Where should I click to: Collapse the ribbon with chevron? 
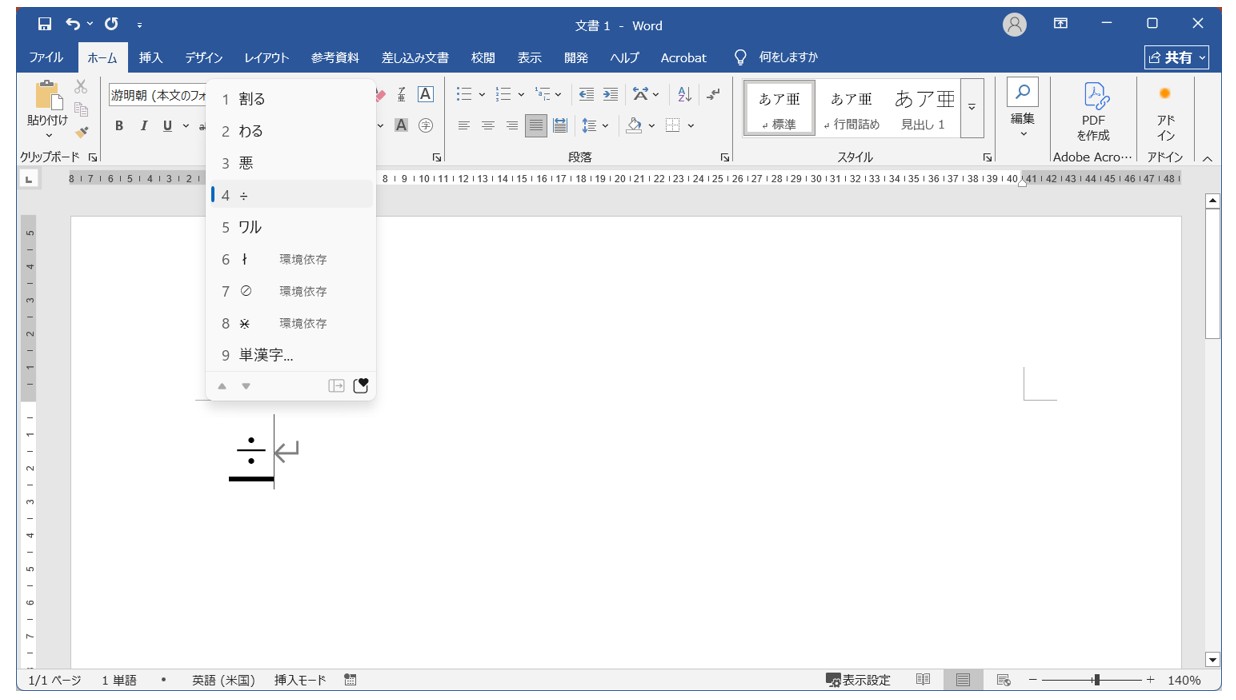click(x=1206, y=158)
